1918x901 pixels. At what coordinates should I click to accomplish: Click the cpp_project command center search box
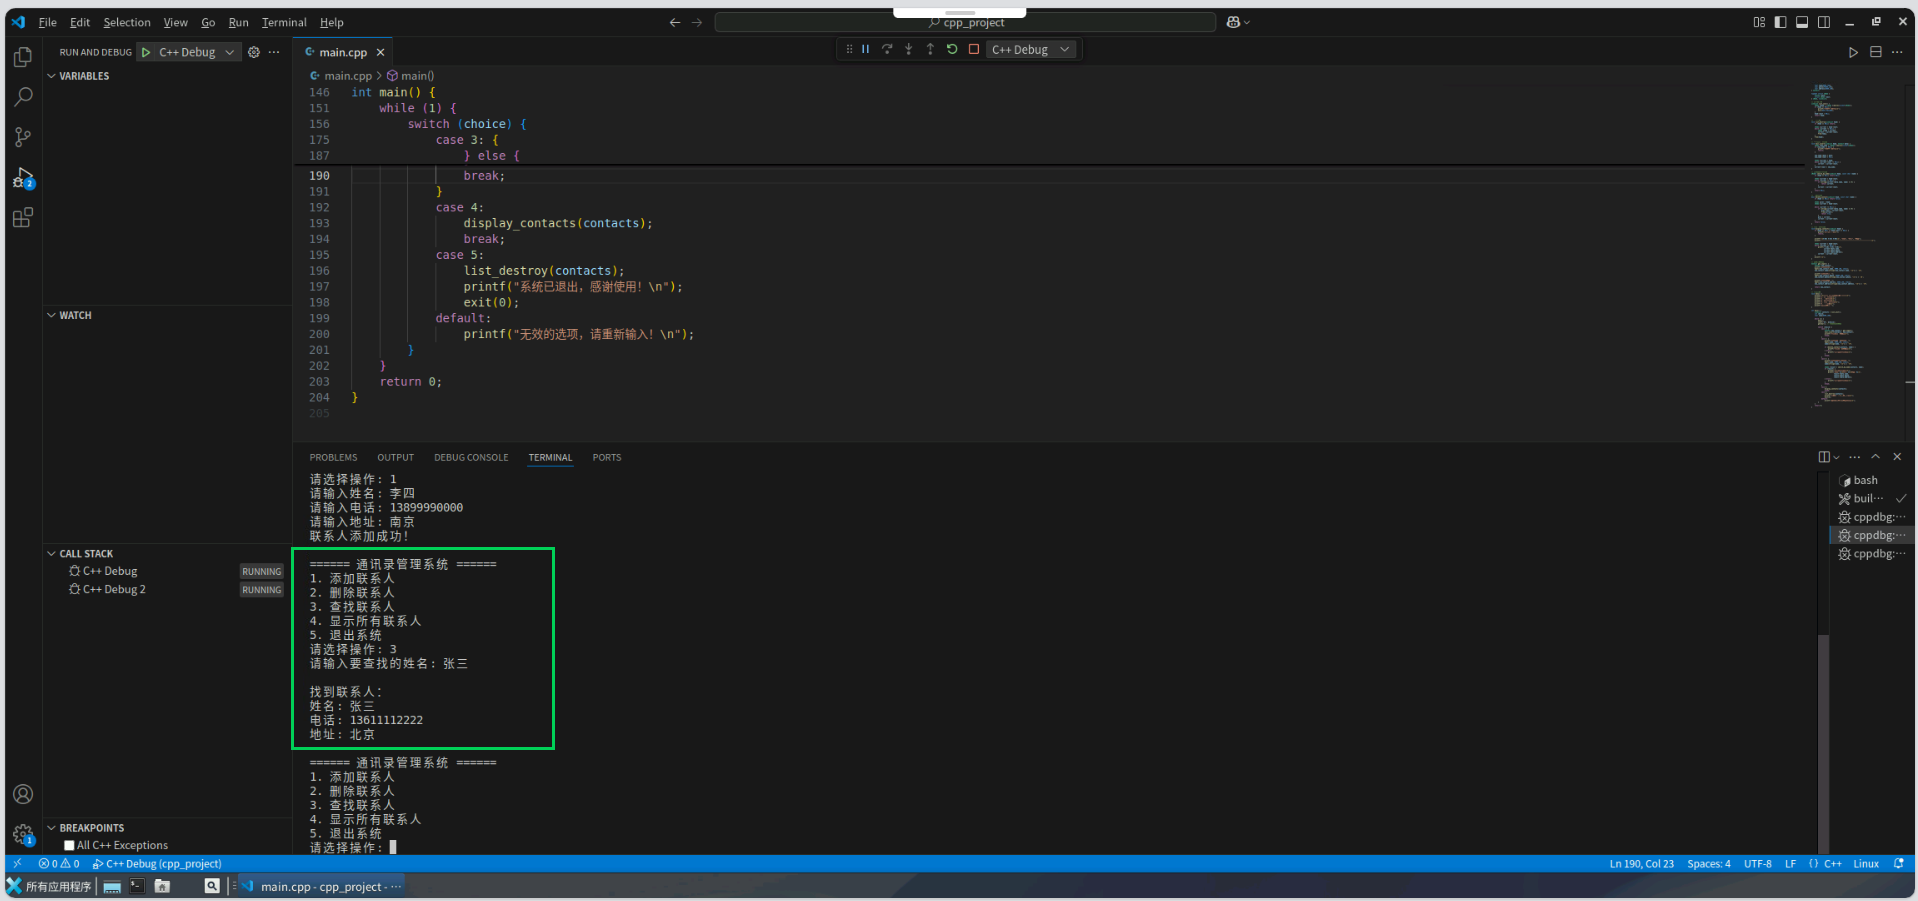[x=965, y=22]
